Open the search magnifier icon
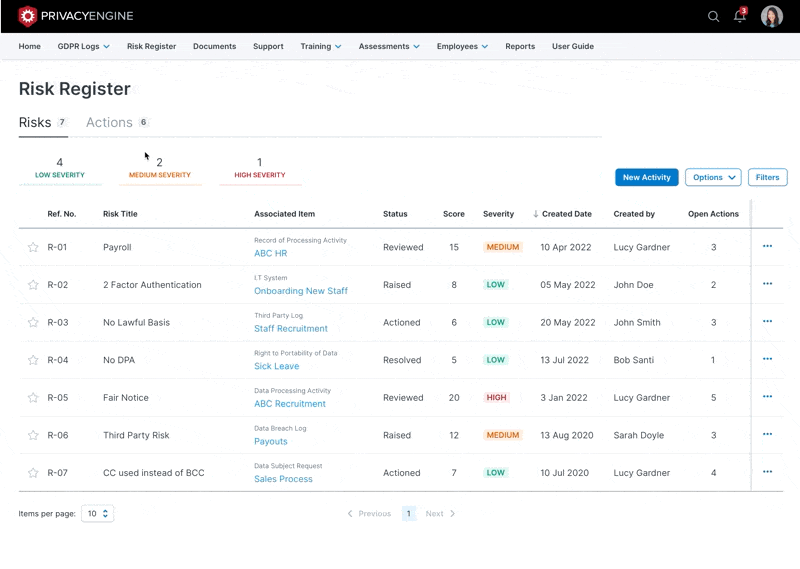The height and width of the screenshot is (569, 800). pyautogui.click(x=713, y=17)
